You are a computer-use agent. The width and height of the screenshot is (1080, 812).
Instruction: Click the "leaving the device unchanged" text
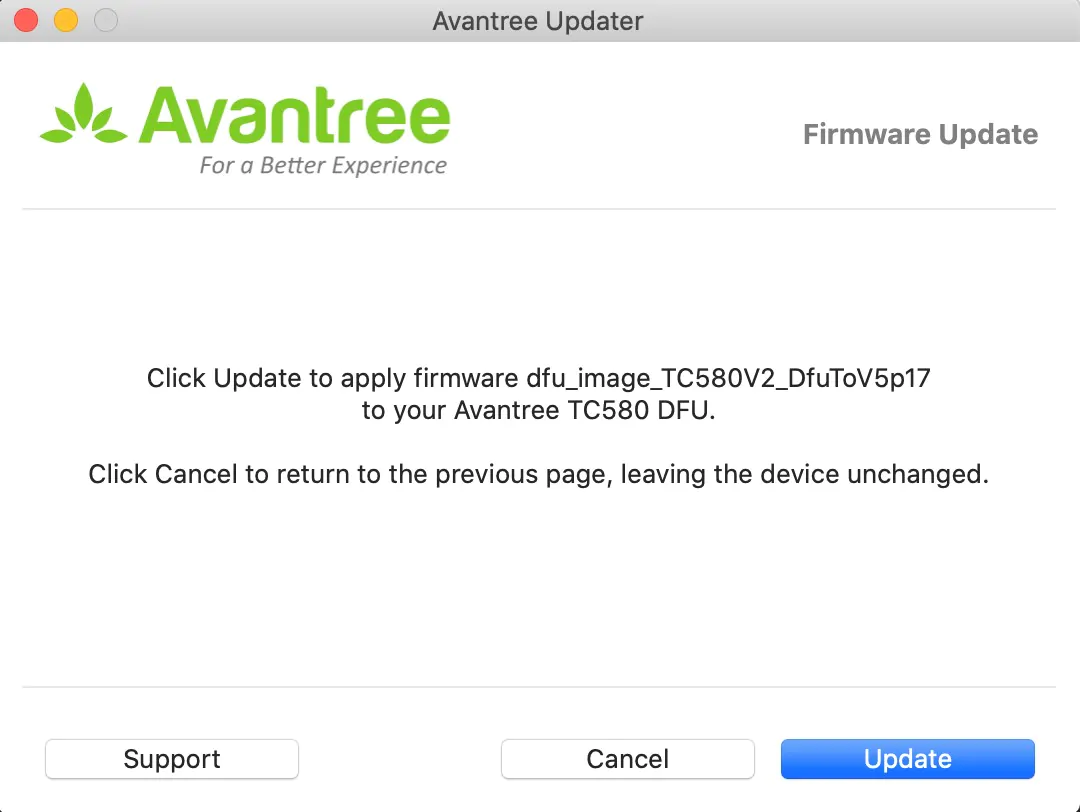(x=805, y=474)
